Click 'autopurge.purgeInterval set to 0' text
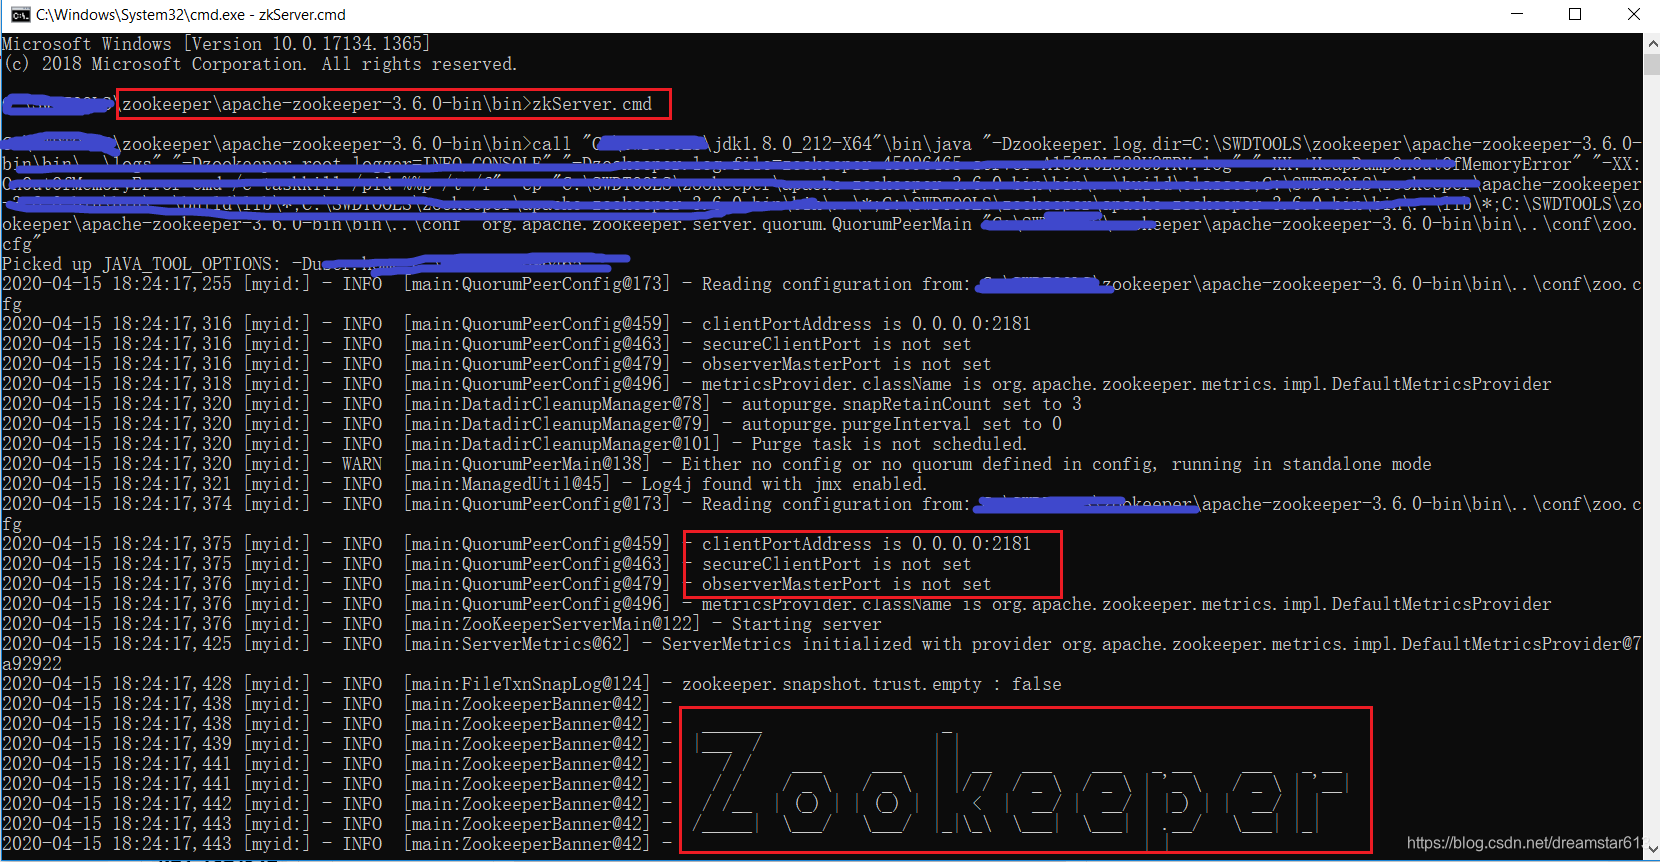 901,424
